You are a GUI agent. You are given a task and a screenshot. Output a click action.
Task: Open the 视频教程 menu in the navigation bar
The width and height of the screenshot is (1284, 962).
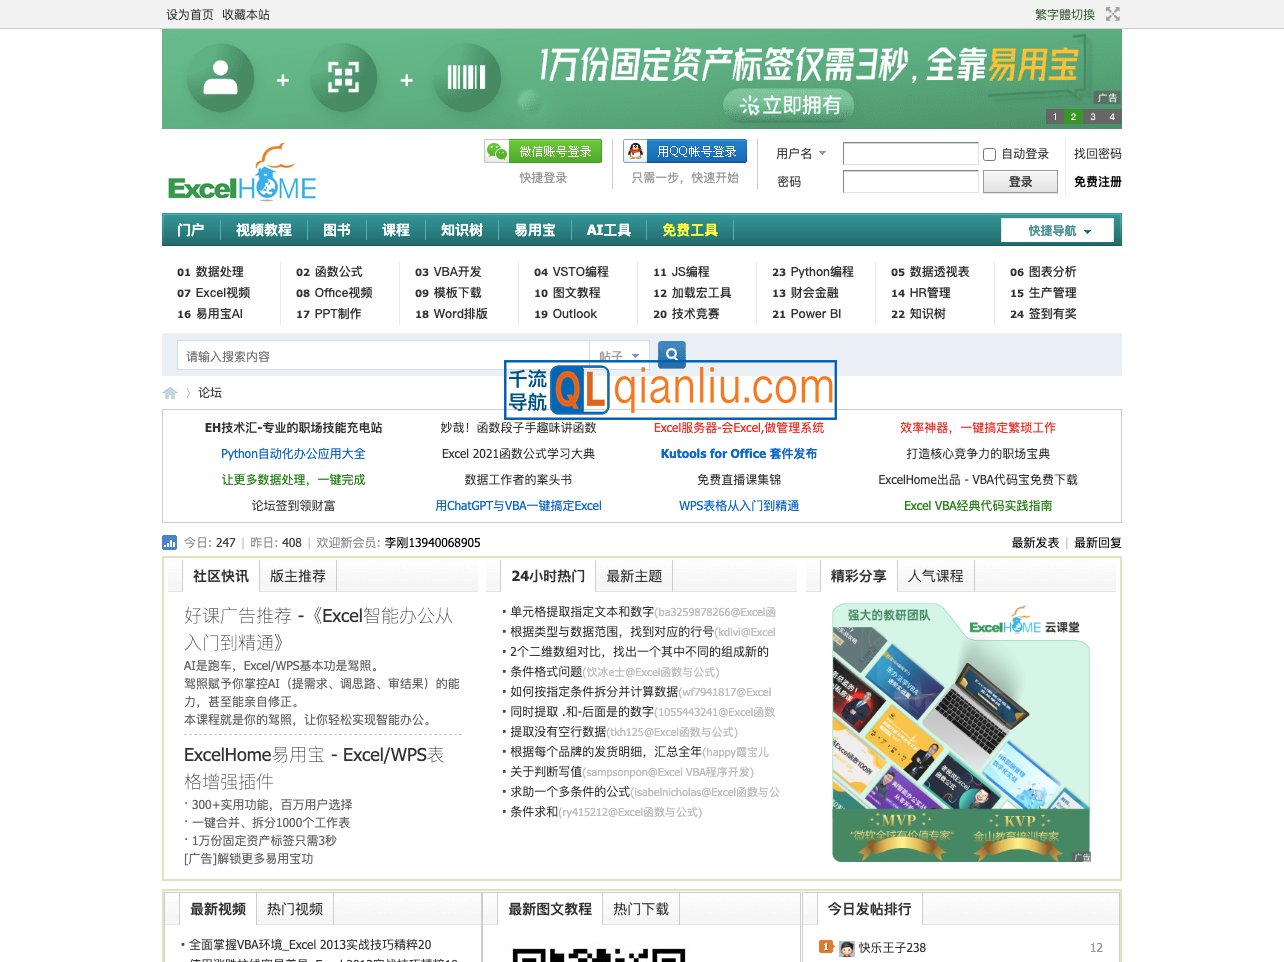coord(263,229)
